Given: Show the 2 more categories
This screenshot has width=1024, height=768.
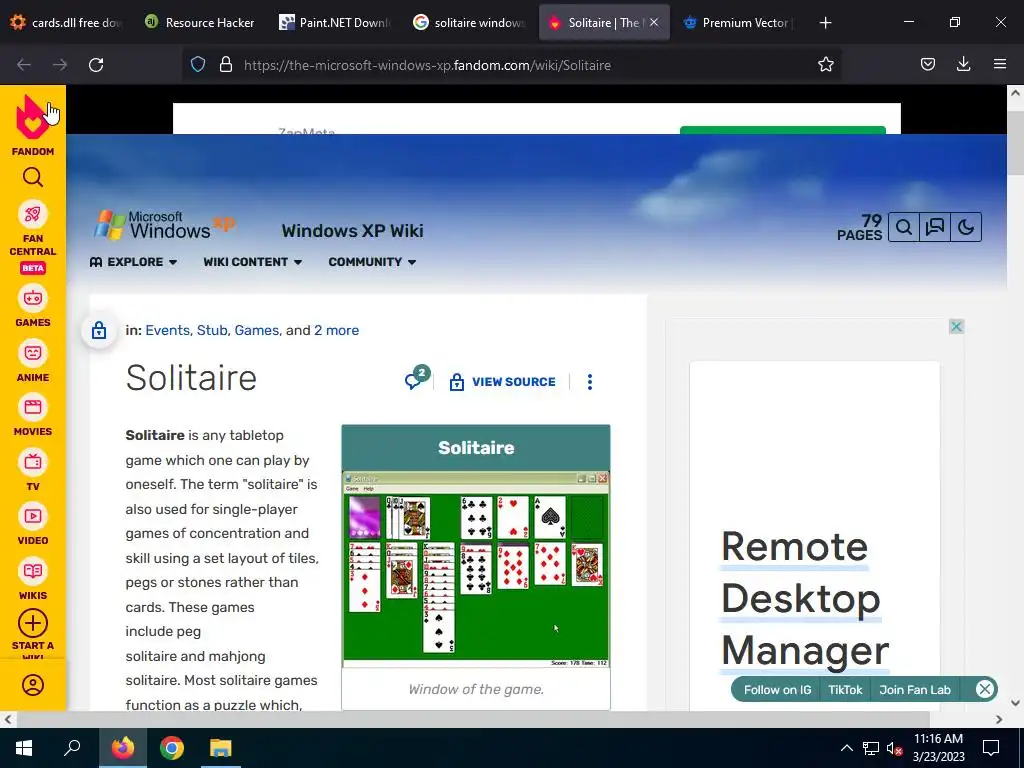Looking at the screenshot, I should point(336,330).
